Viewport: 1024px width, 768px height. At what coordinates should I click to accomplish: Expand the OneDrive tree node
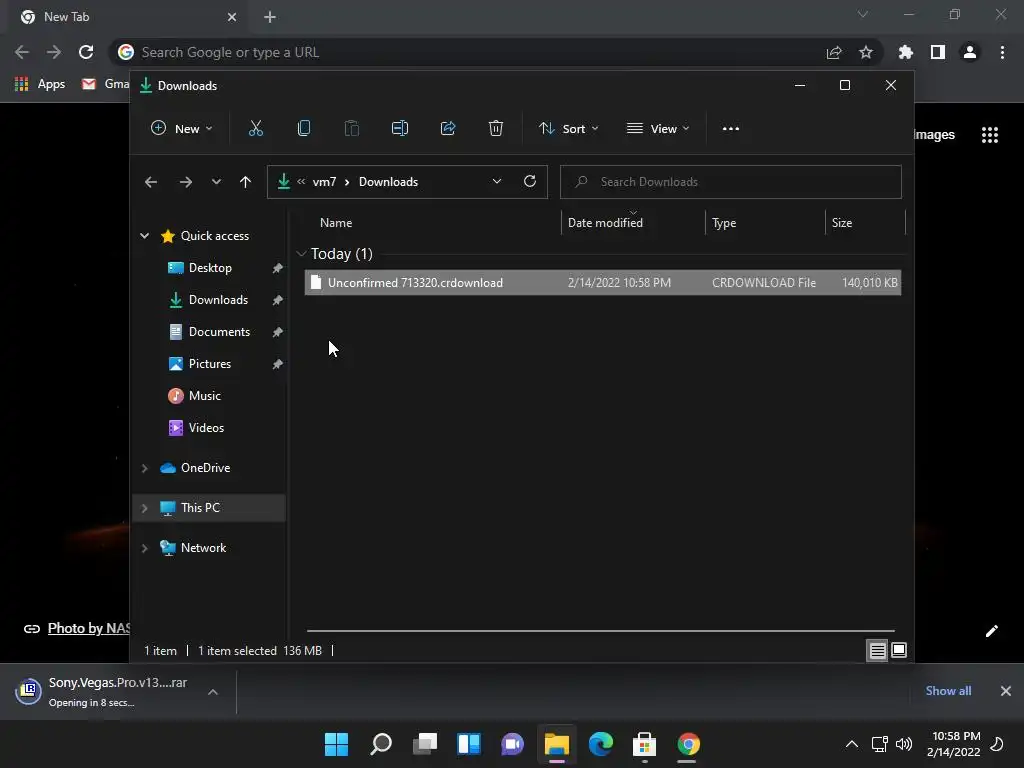[x=144, y=468]
